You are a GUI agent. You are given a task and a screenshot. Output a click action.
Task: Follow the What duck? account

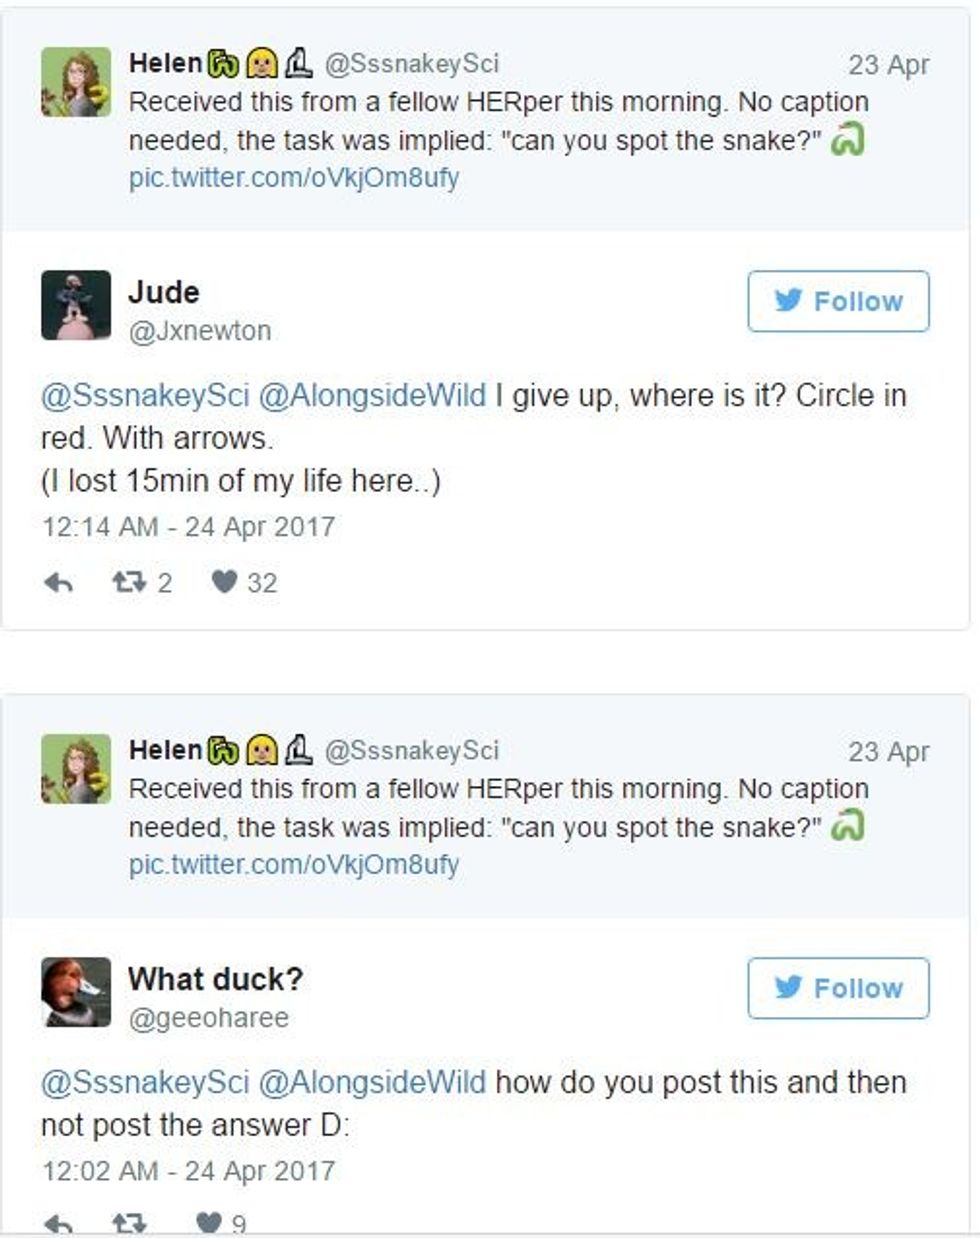(838, 988)
